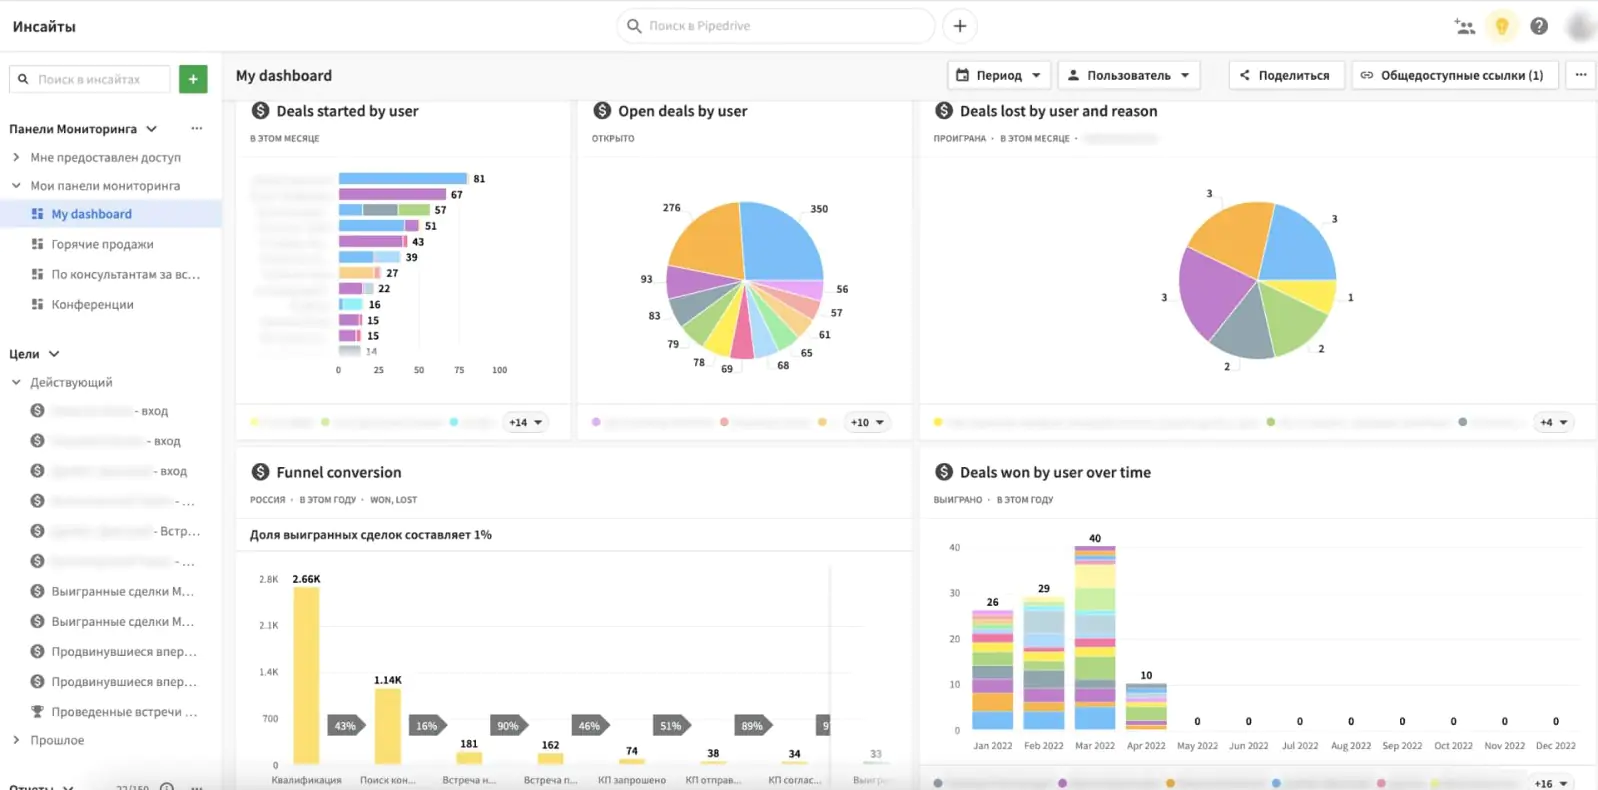Open the Deals lost by user and reason report

click(x=1058, y=111)
